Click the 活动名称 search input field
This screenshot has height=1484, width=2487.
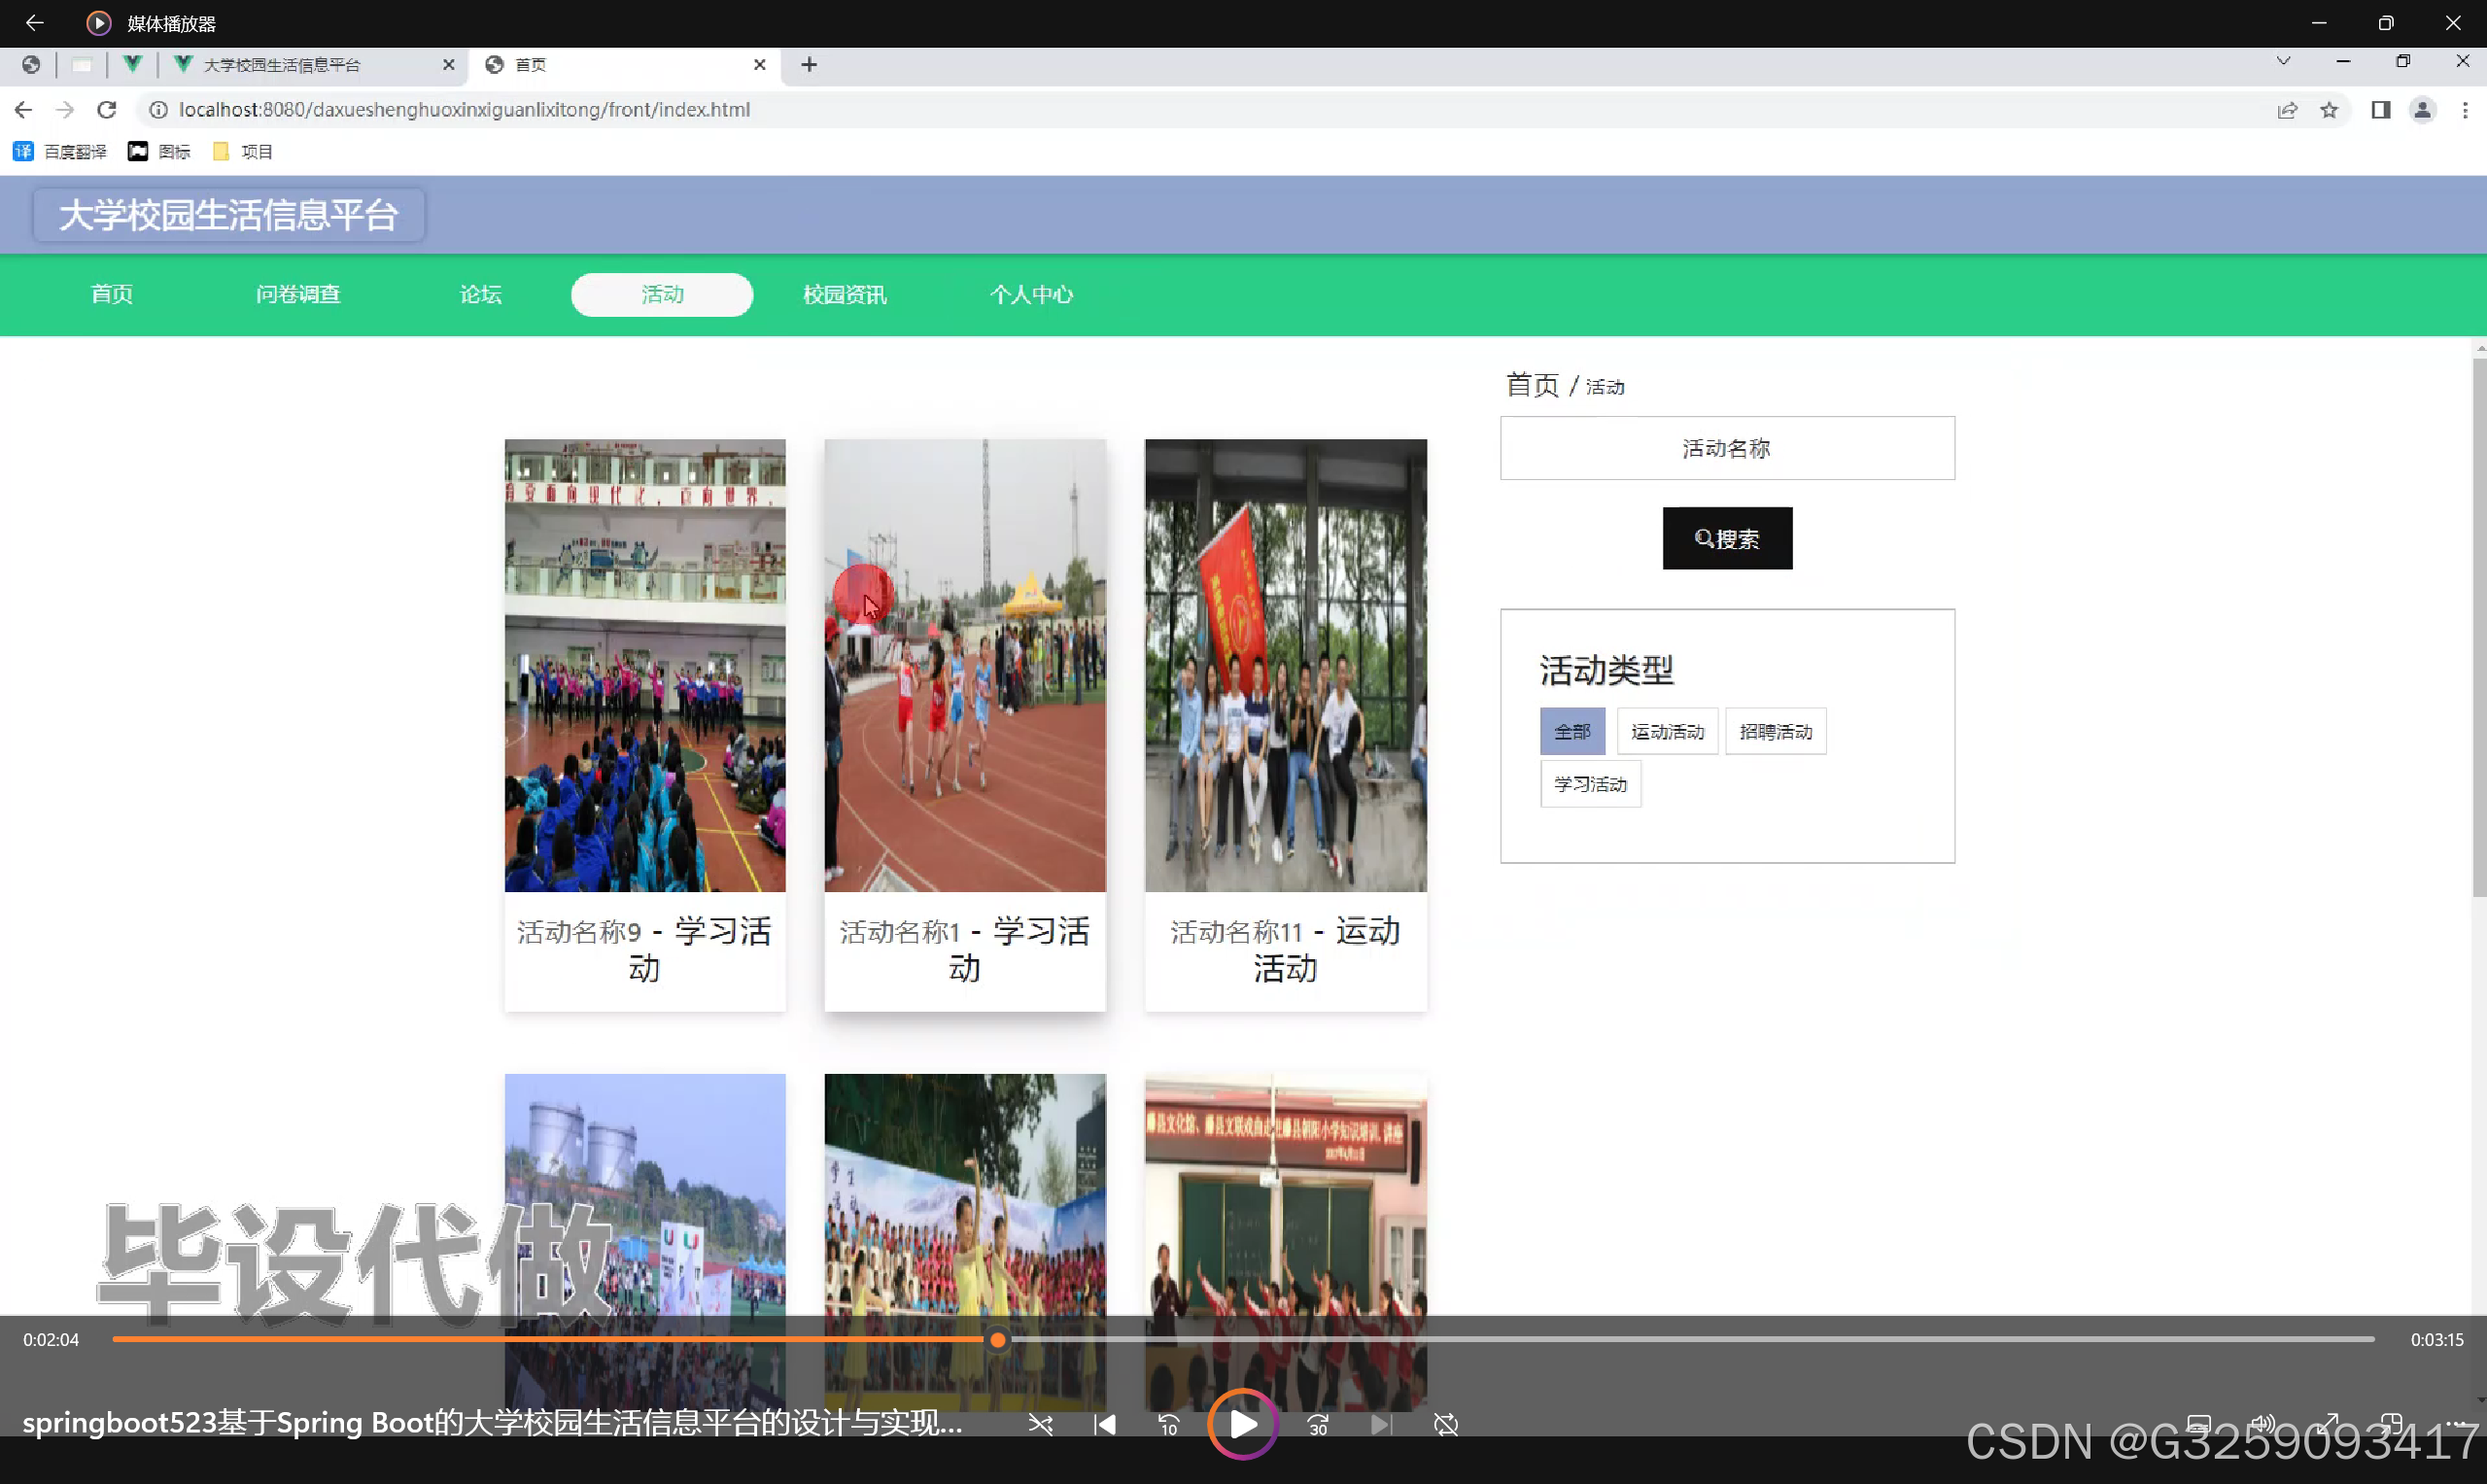pyautogui.click(x=1727, y=448)
